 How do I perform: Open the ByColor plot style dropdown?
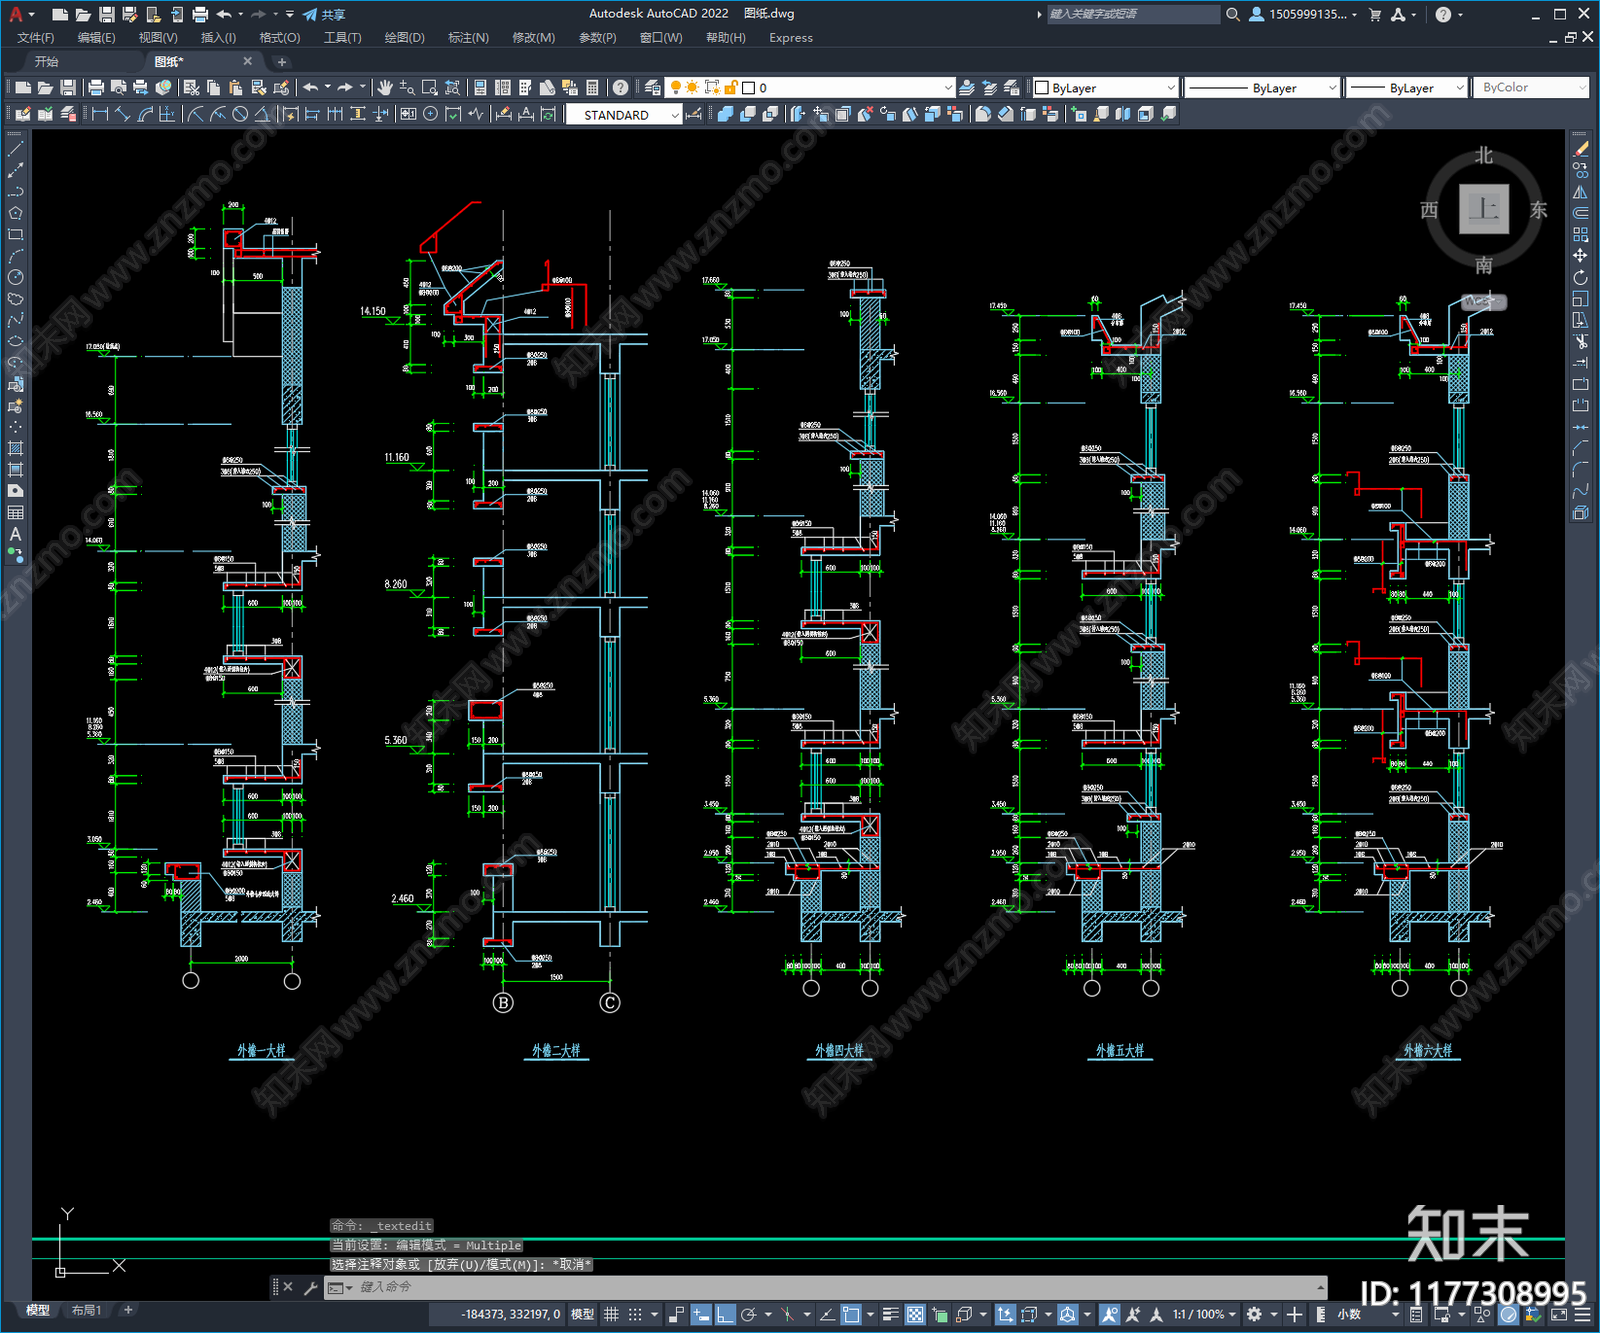coord(1532,88)
